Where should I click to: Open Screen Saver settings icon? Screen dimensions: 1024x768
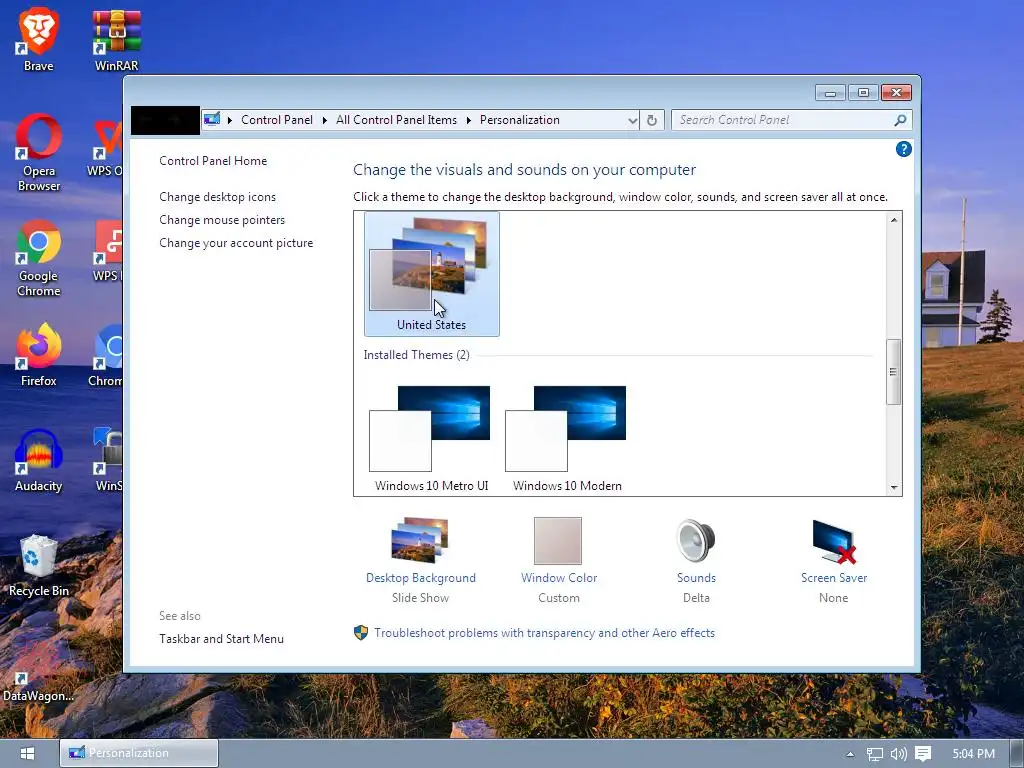tap(833, 542)
